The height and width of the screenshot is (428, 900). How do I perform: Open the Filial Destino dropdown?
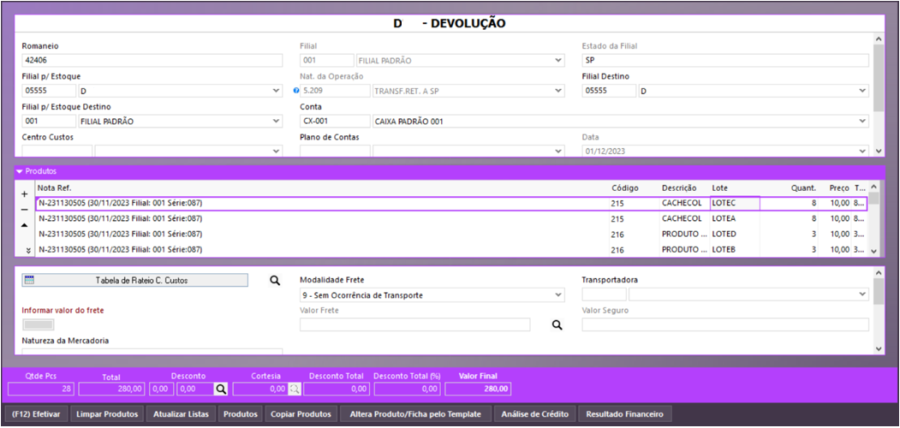click(x=862, y=91)
